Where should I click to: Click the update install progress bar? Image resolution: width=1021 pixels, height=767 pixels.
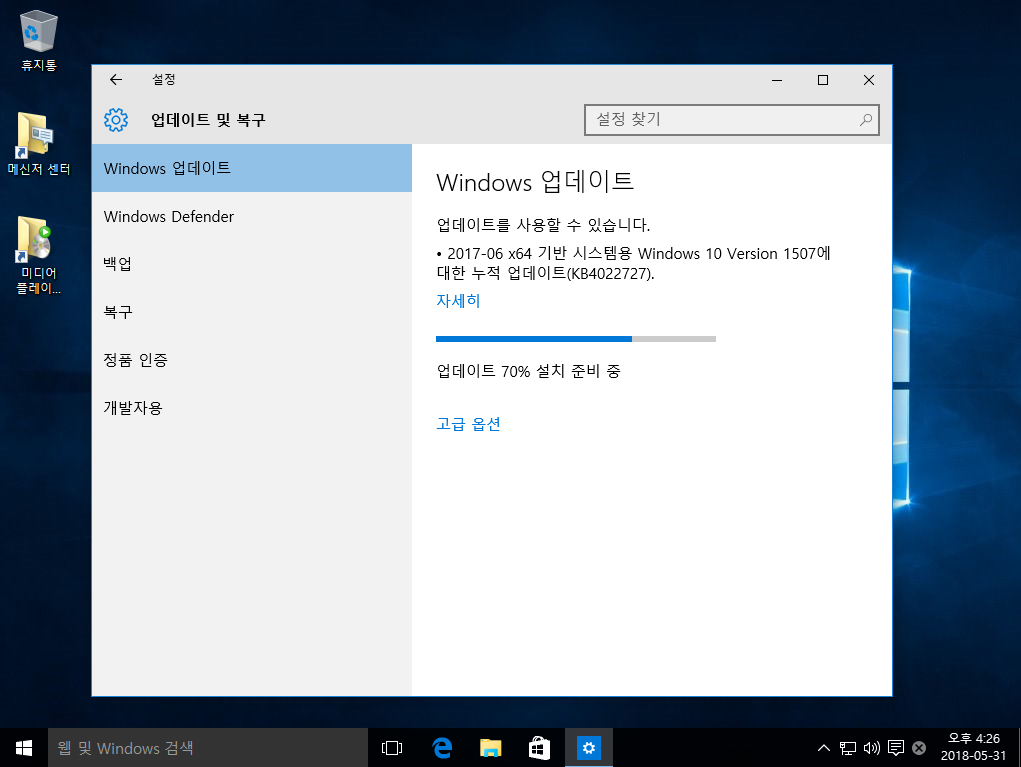(576, 339)
